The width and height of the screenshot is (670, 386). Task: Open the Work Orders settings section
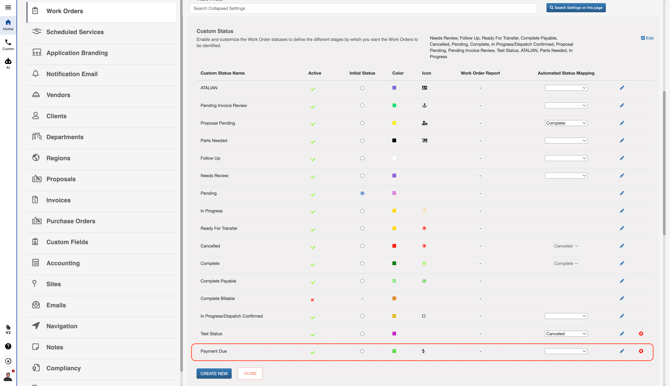[101, 11]
